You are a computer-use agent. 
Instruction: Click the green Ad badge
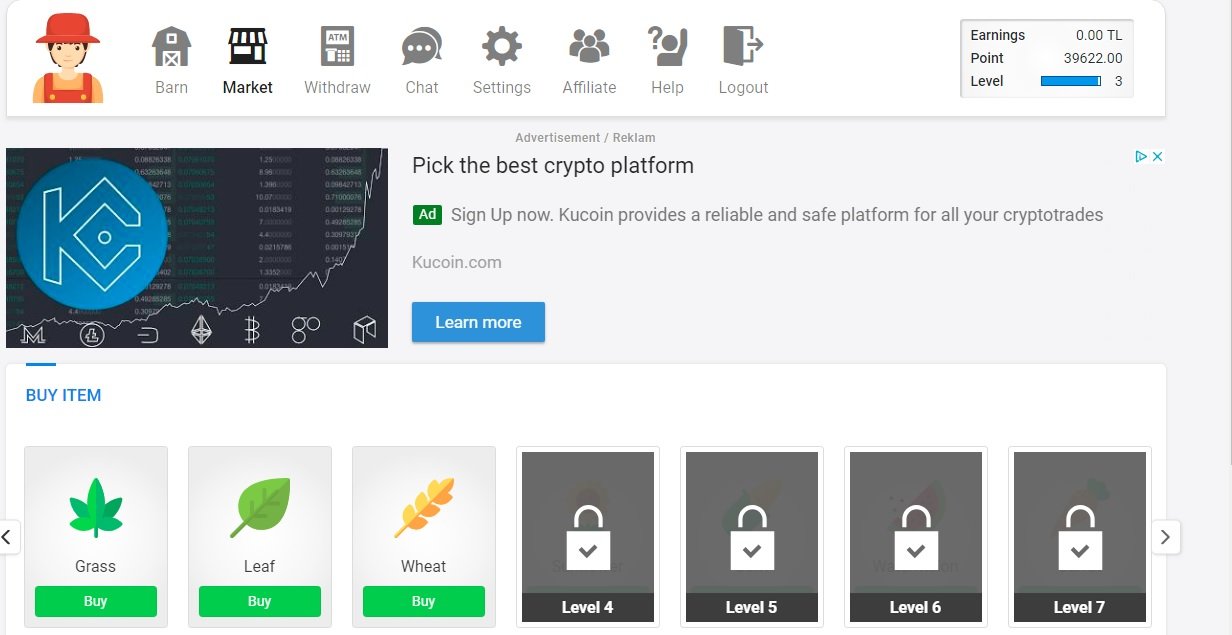pos(427,214)
